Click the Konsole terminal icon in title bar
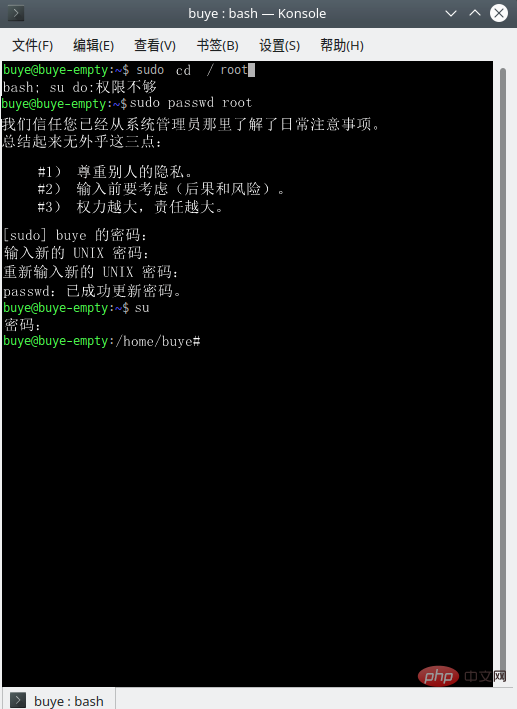This screenshot has height=709, width=517. [16, 13]
